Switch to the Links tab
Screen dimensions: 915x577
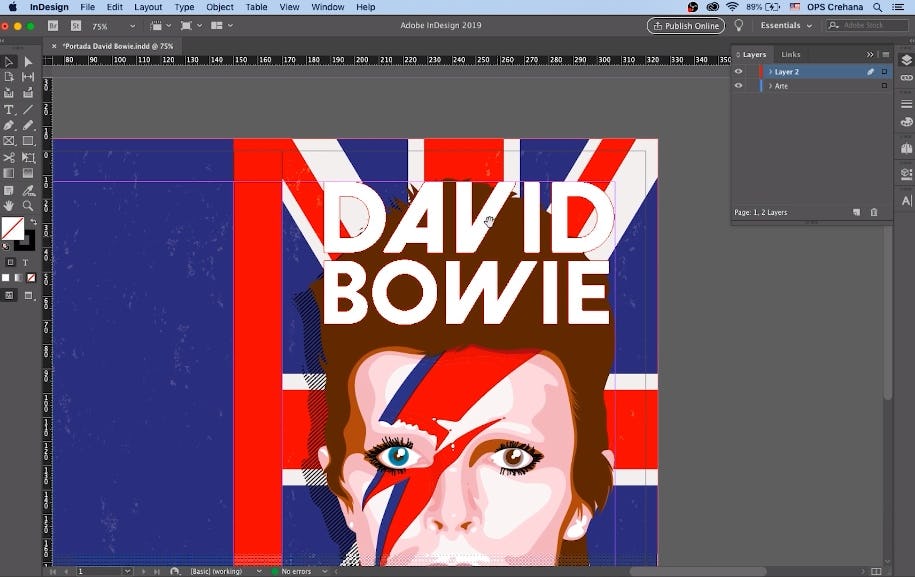point(790,54)
